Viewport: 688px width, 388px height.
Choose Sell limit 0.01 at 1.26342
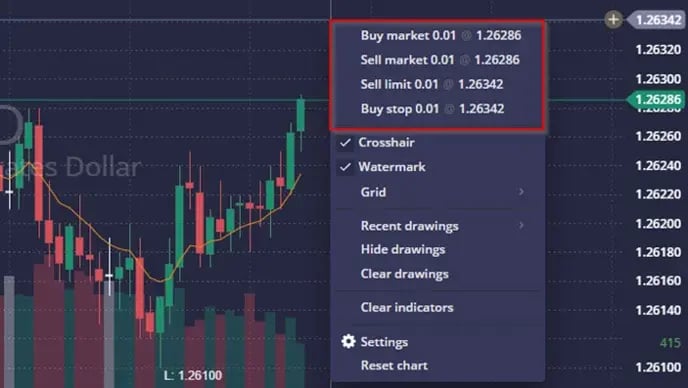tap(439, 84)
